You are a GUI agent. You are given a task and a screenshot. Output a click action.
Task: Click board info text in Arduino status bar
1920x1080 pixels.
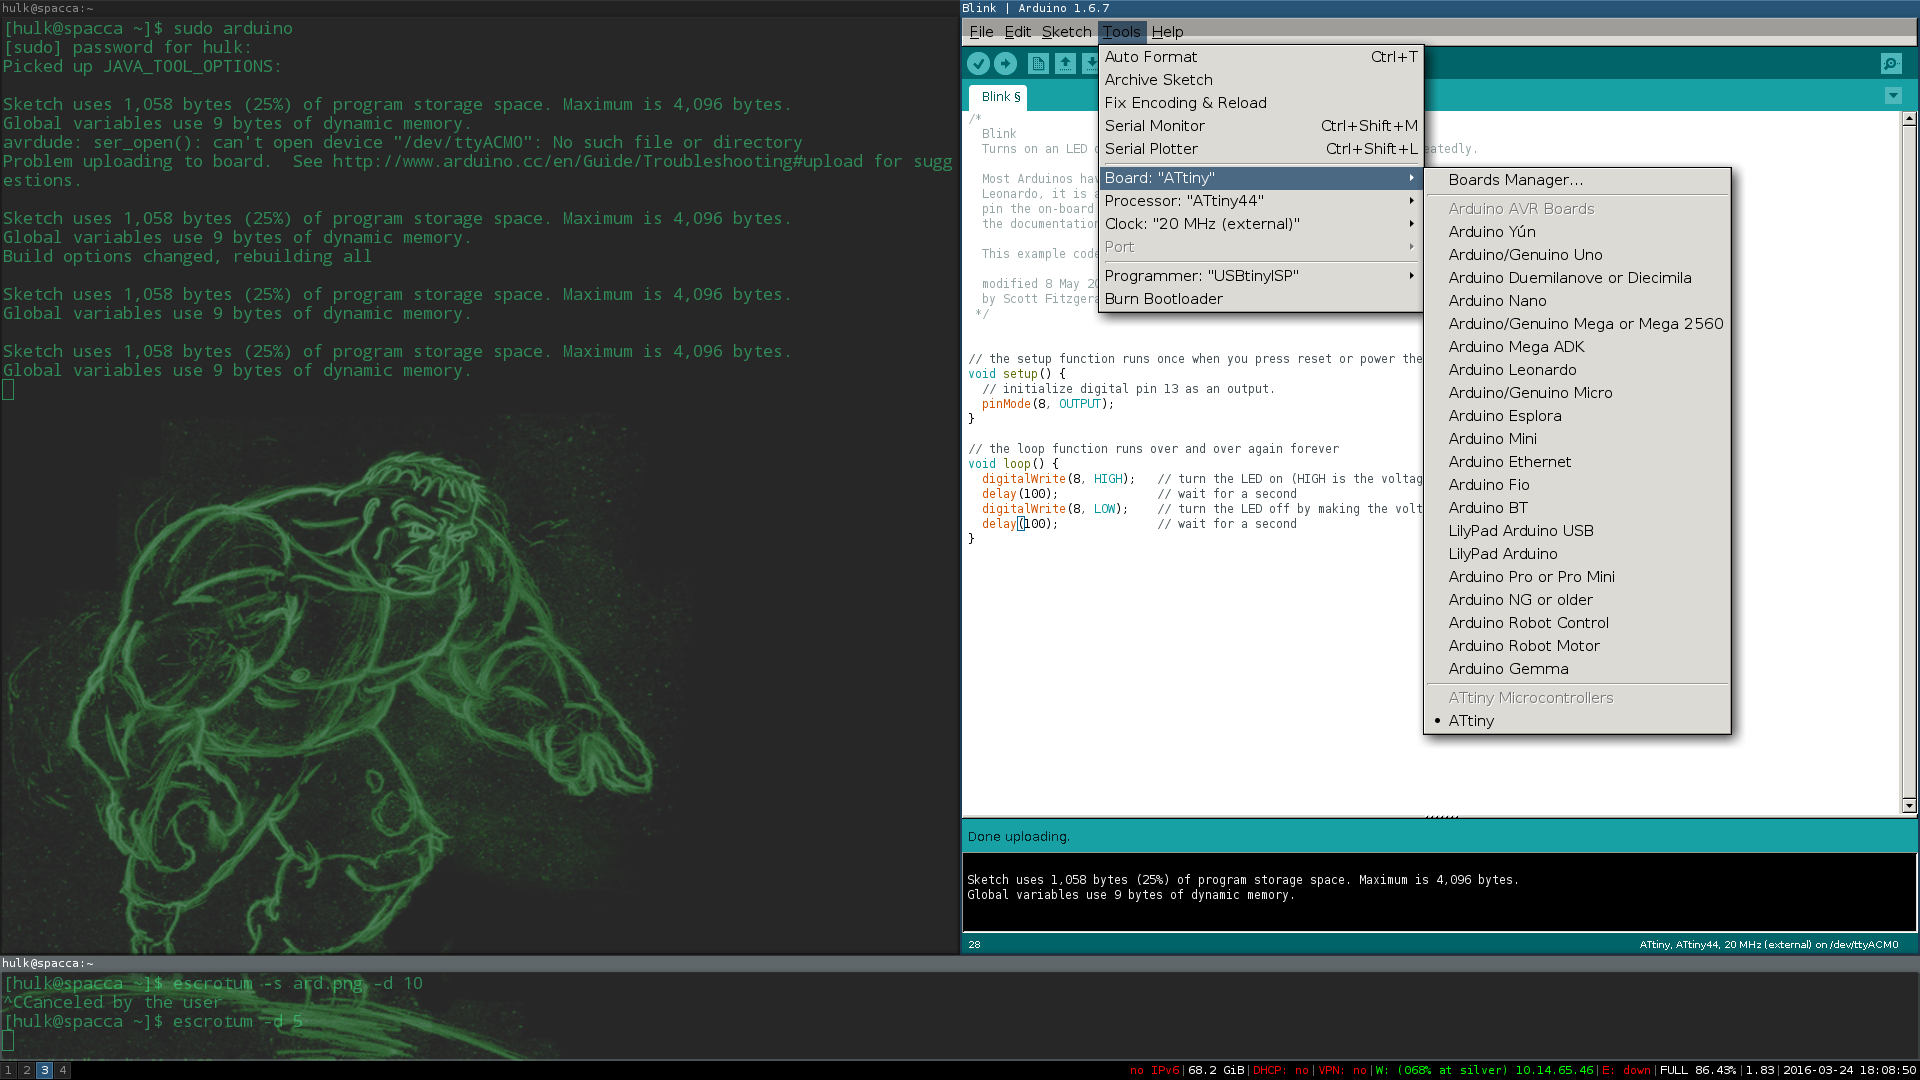click(x=1768, y=944)
